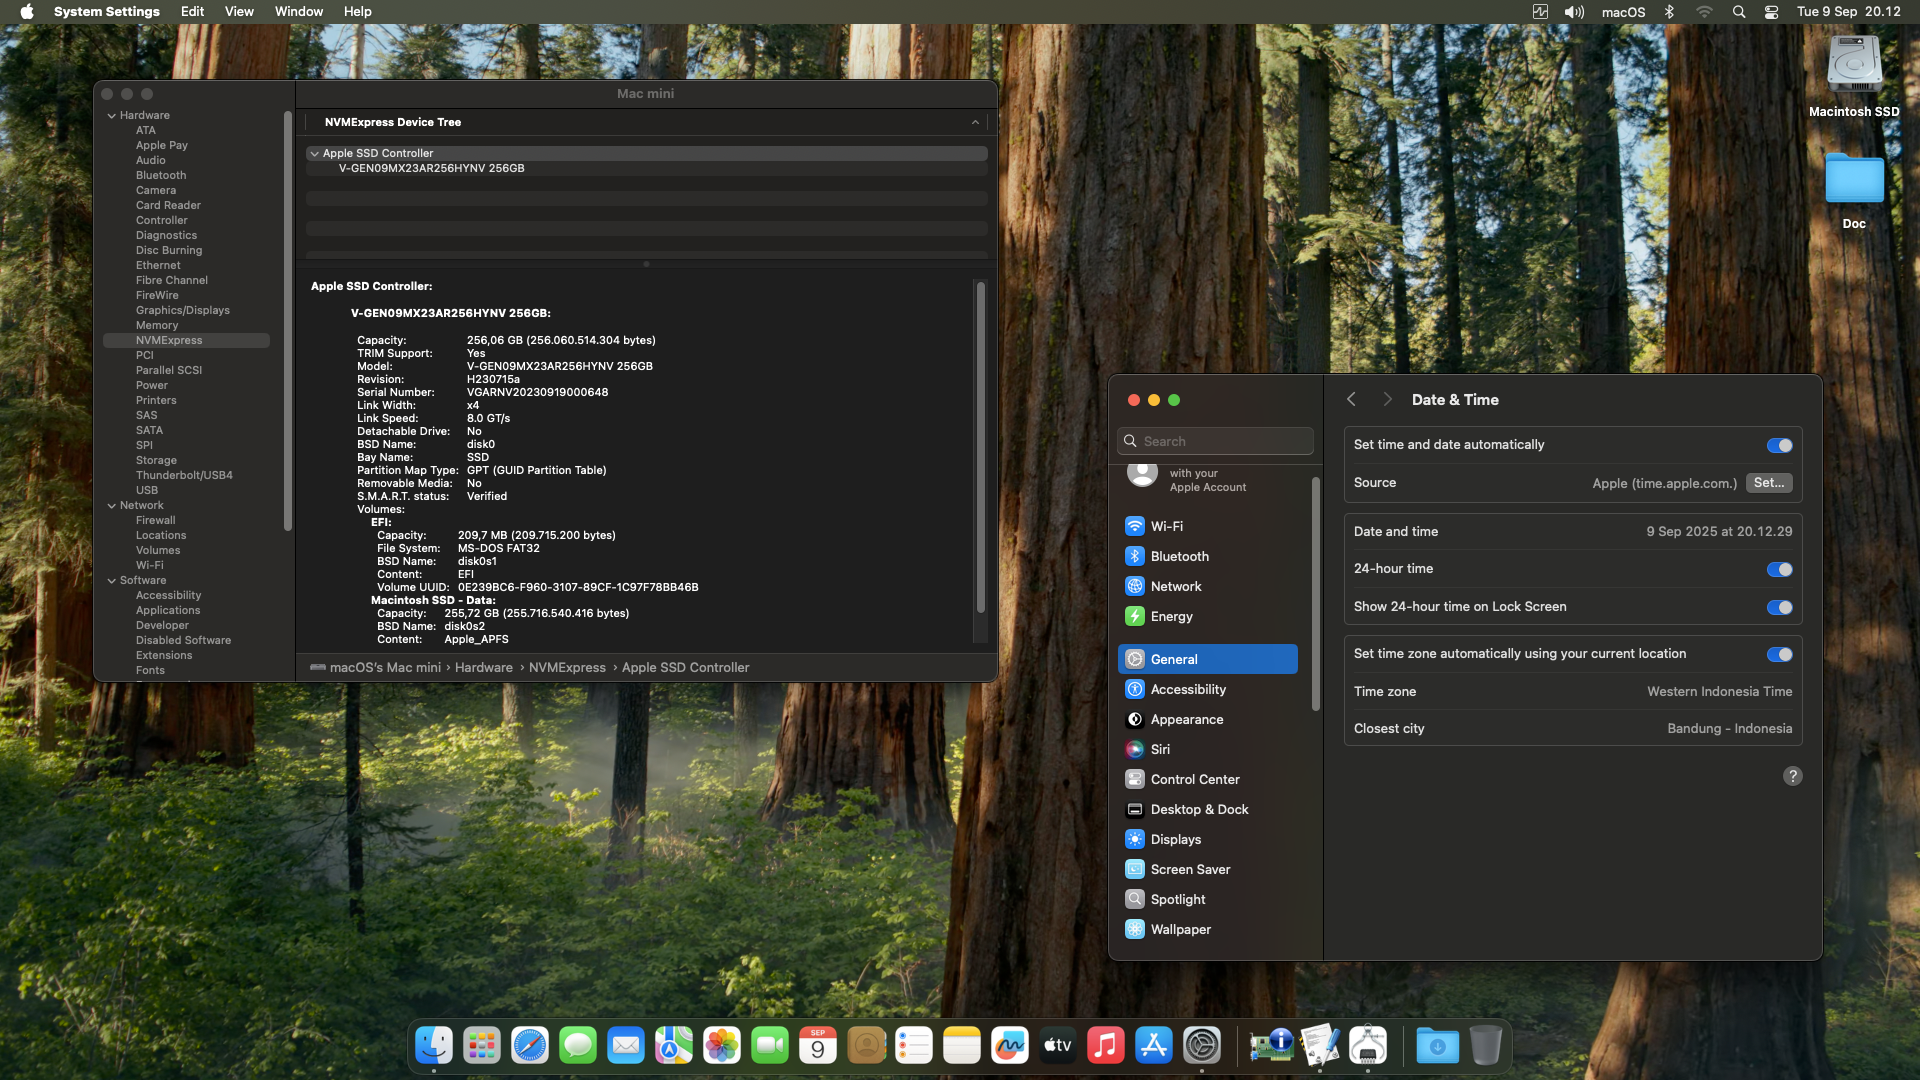Open Date & Time help button
Image resolution: width=1920 pixels, height=1080 pixels.
point(1793,776)
